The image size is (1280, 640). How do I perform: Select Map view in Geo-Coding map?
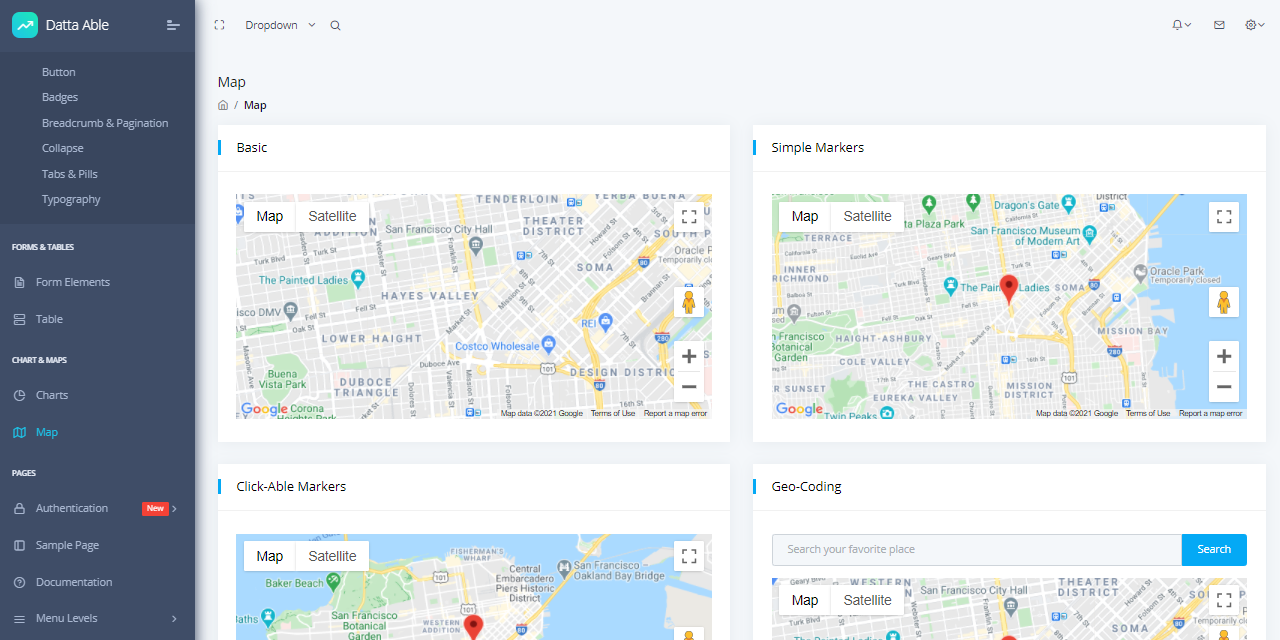[x=805, y=600]
